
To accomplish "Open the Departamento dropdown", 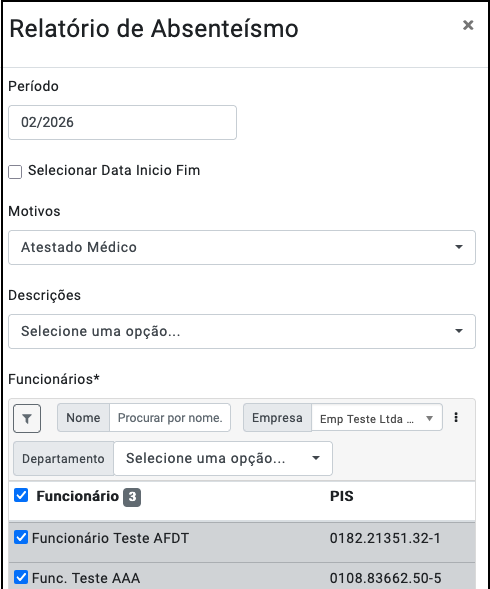I will click(223, 458).
